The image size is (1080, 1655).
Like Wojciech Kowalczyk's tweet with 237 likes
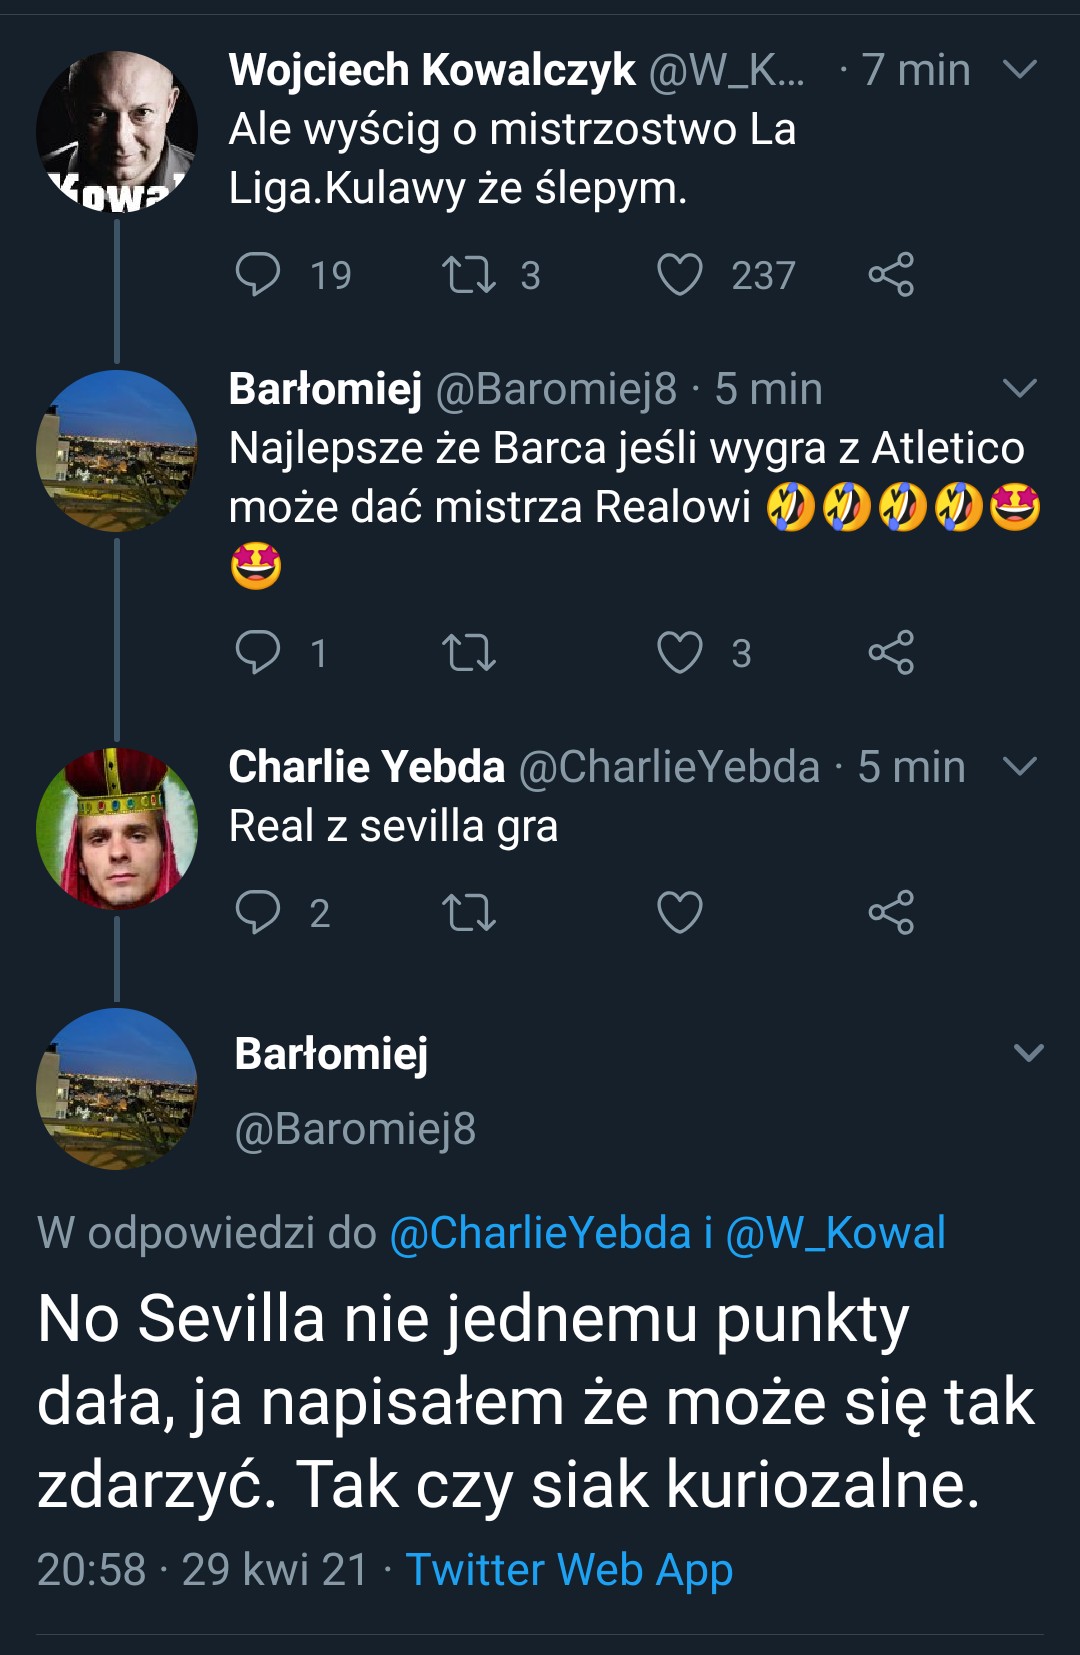pyautogui.click(x=680, y=275)
